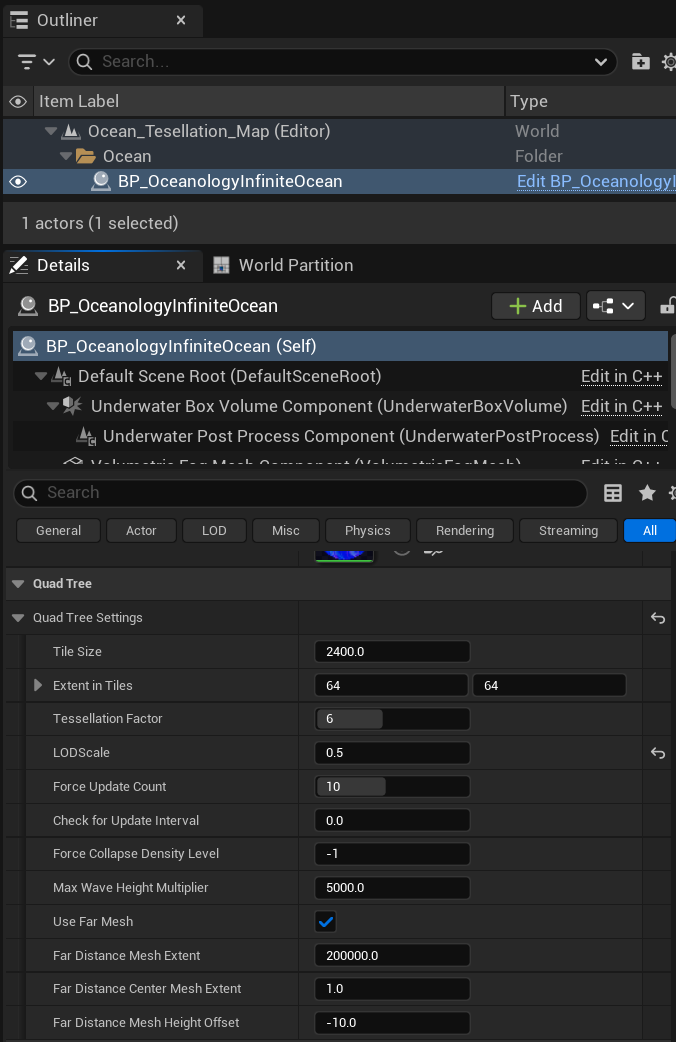Toggle visibility of BP_OceanologyInfiniteOcean

click(x=16, y=181)
